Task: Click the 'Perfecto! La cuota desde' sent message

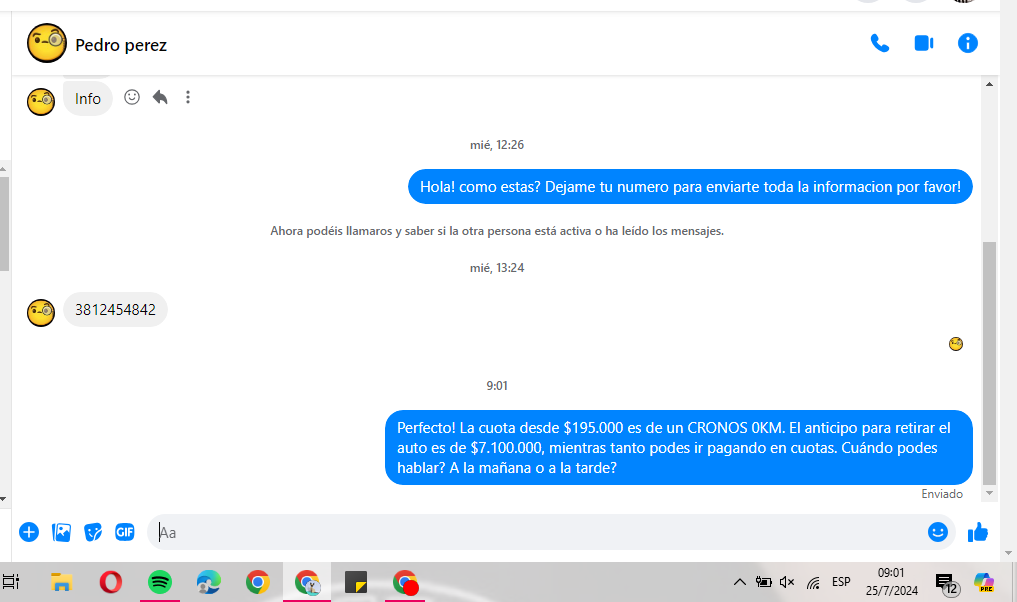Action: click(x=678, y=448)
